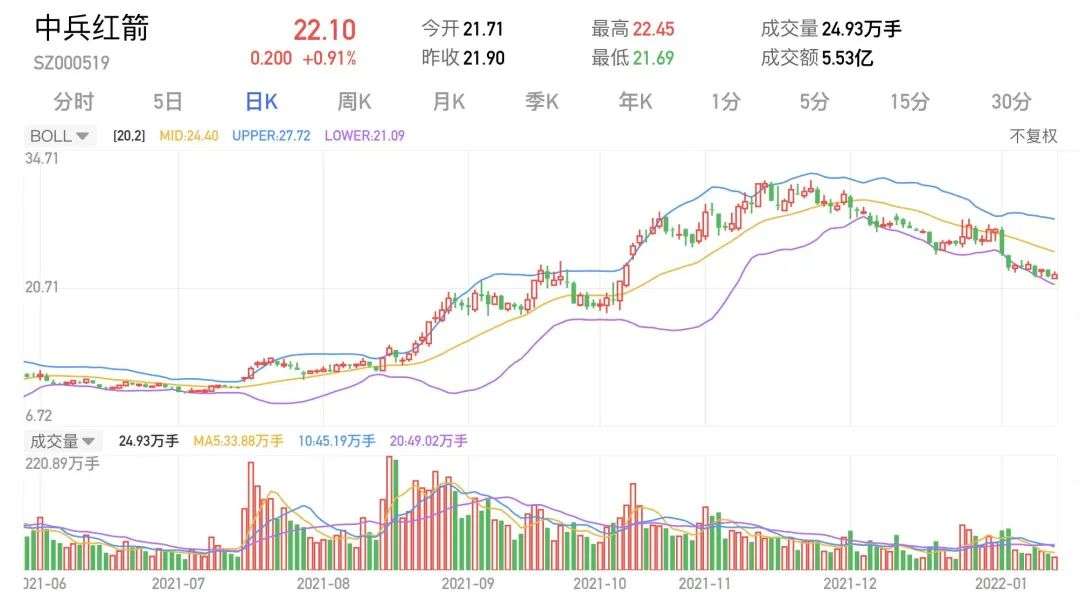Open the 月K chart tab
This screenshot has height=602, width=1080.
pyautogui.click(x=448, y=101)
